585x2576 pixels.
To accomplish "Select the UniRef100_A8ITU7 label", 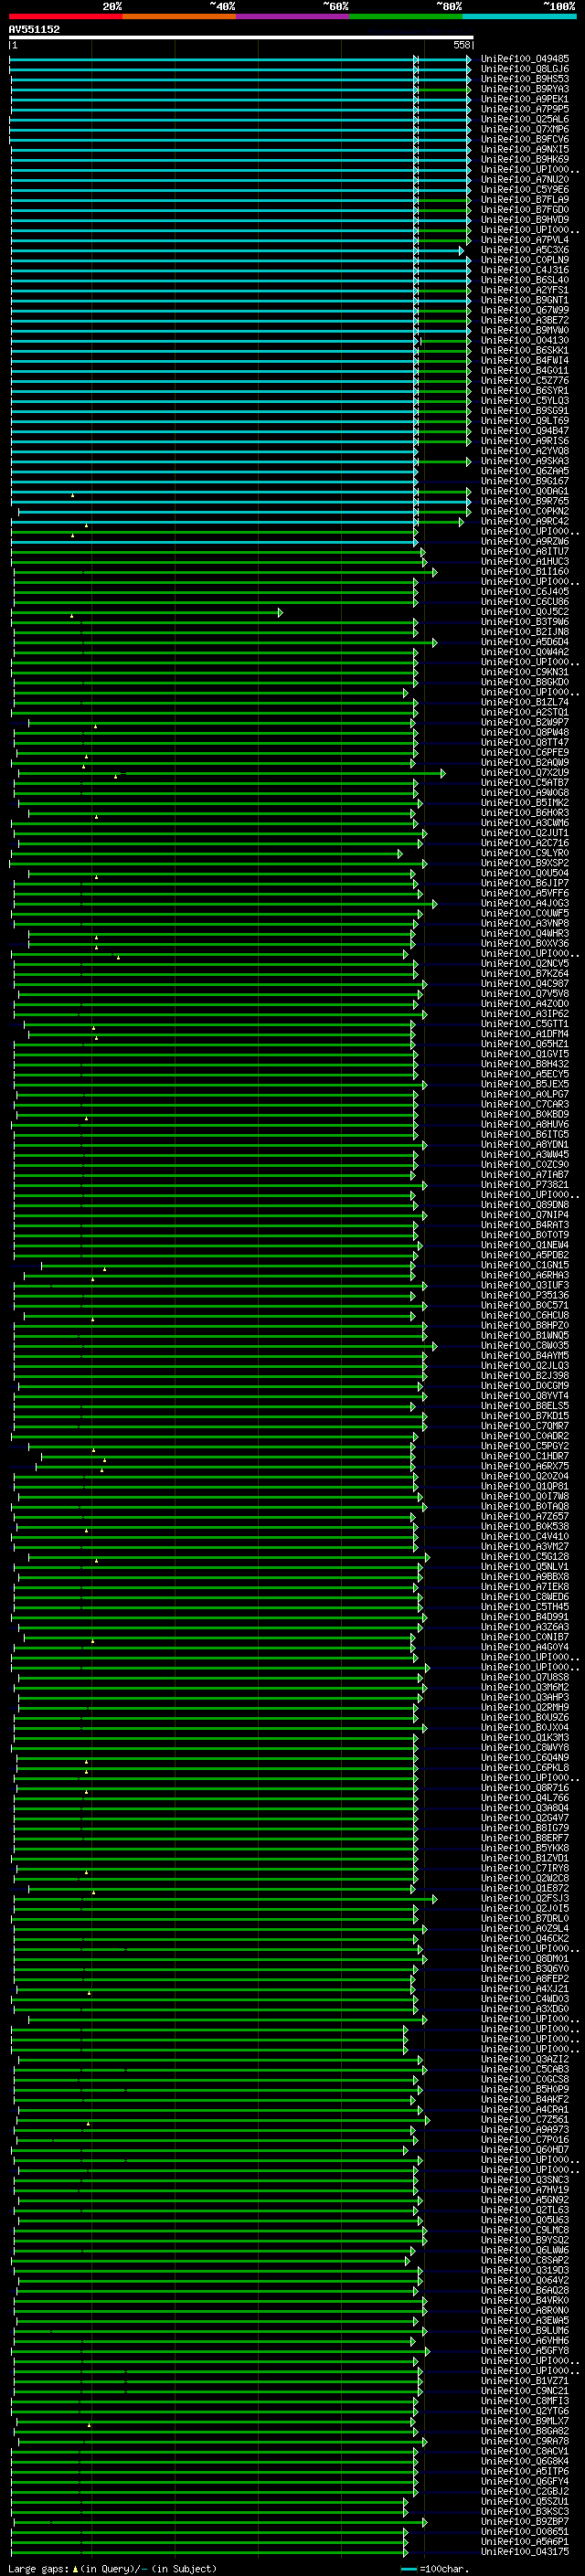I will tap(525, 551).
